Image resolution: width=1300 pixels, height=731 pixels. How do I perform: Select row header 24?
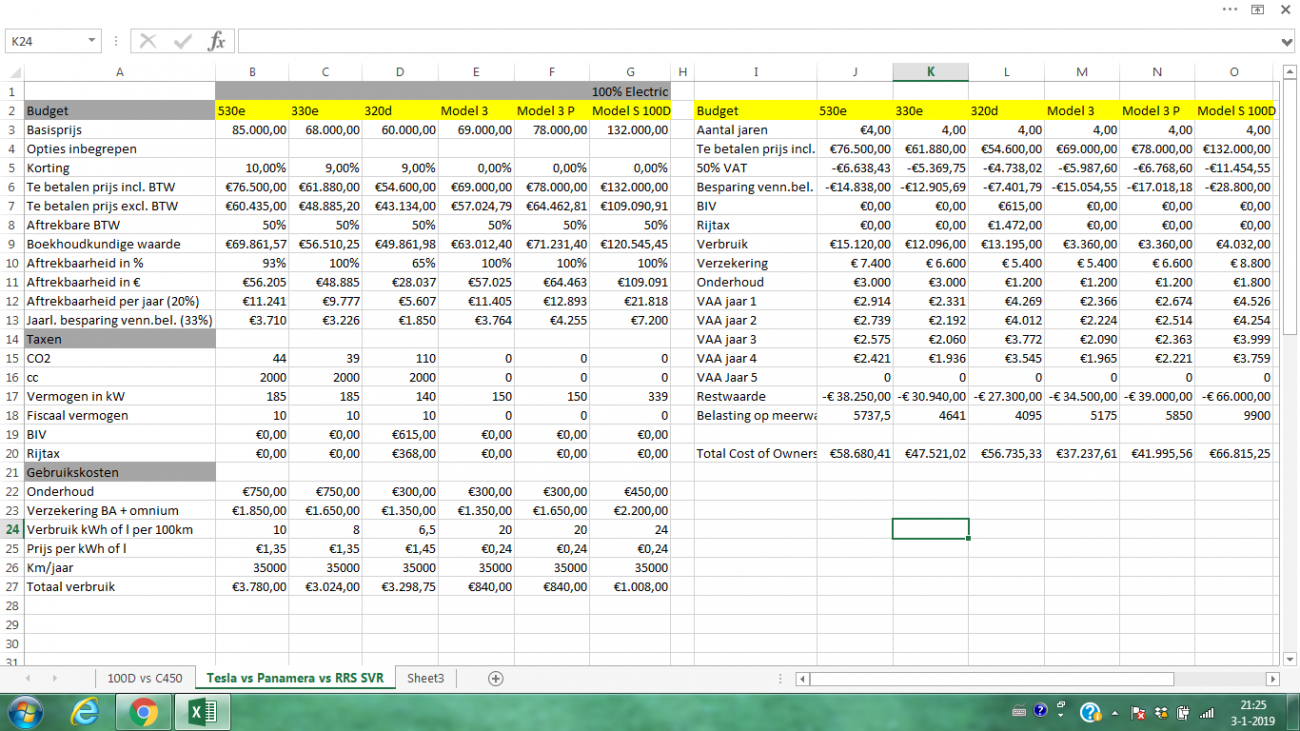point(12,529)
